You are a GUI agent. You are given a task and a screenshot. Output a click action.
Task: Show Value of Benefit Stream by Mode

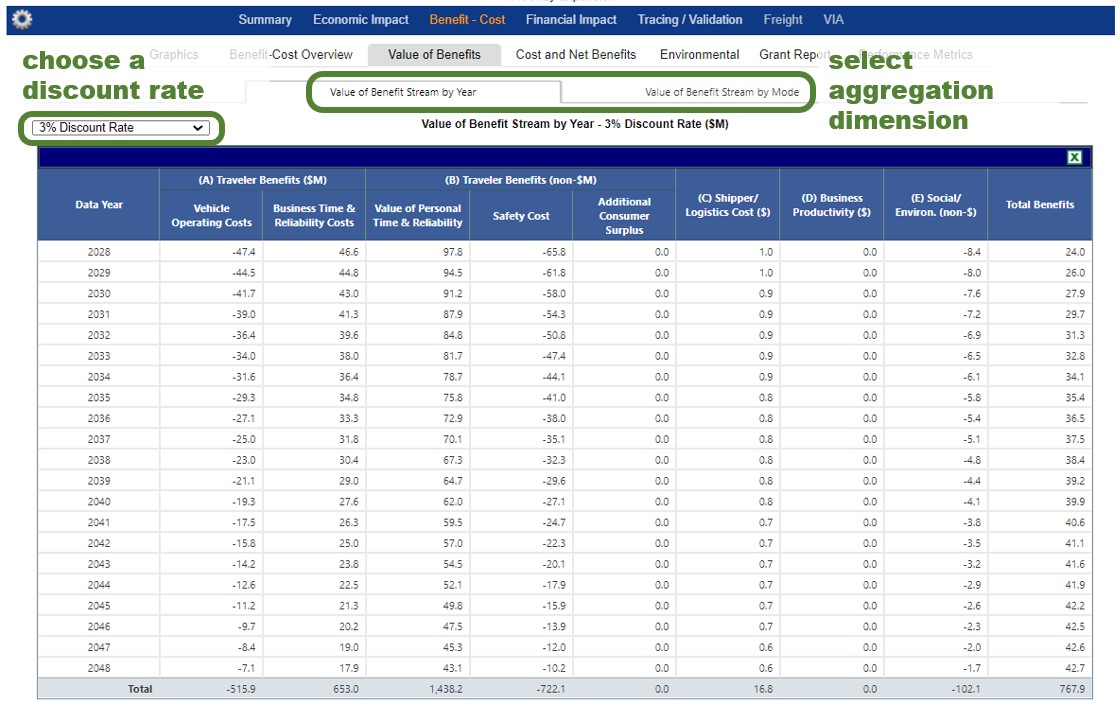(x=721, y=92)
